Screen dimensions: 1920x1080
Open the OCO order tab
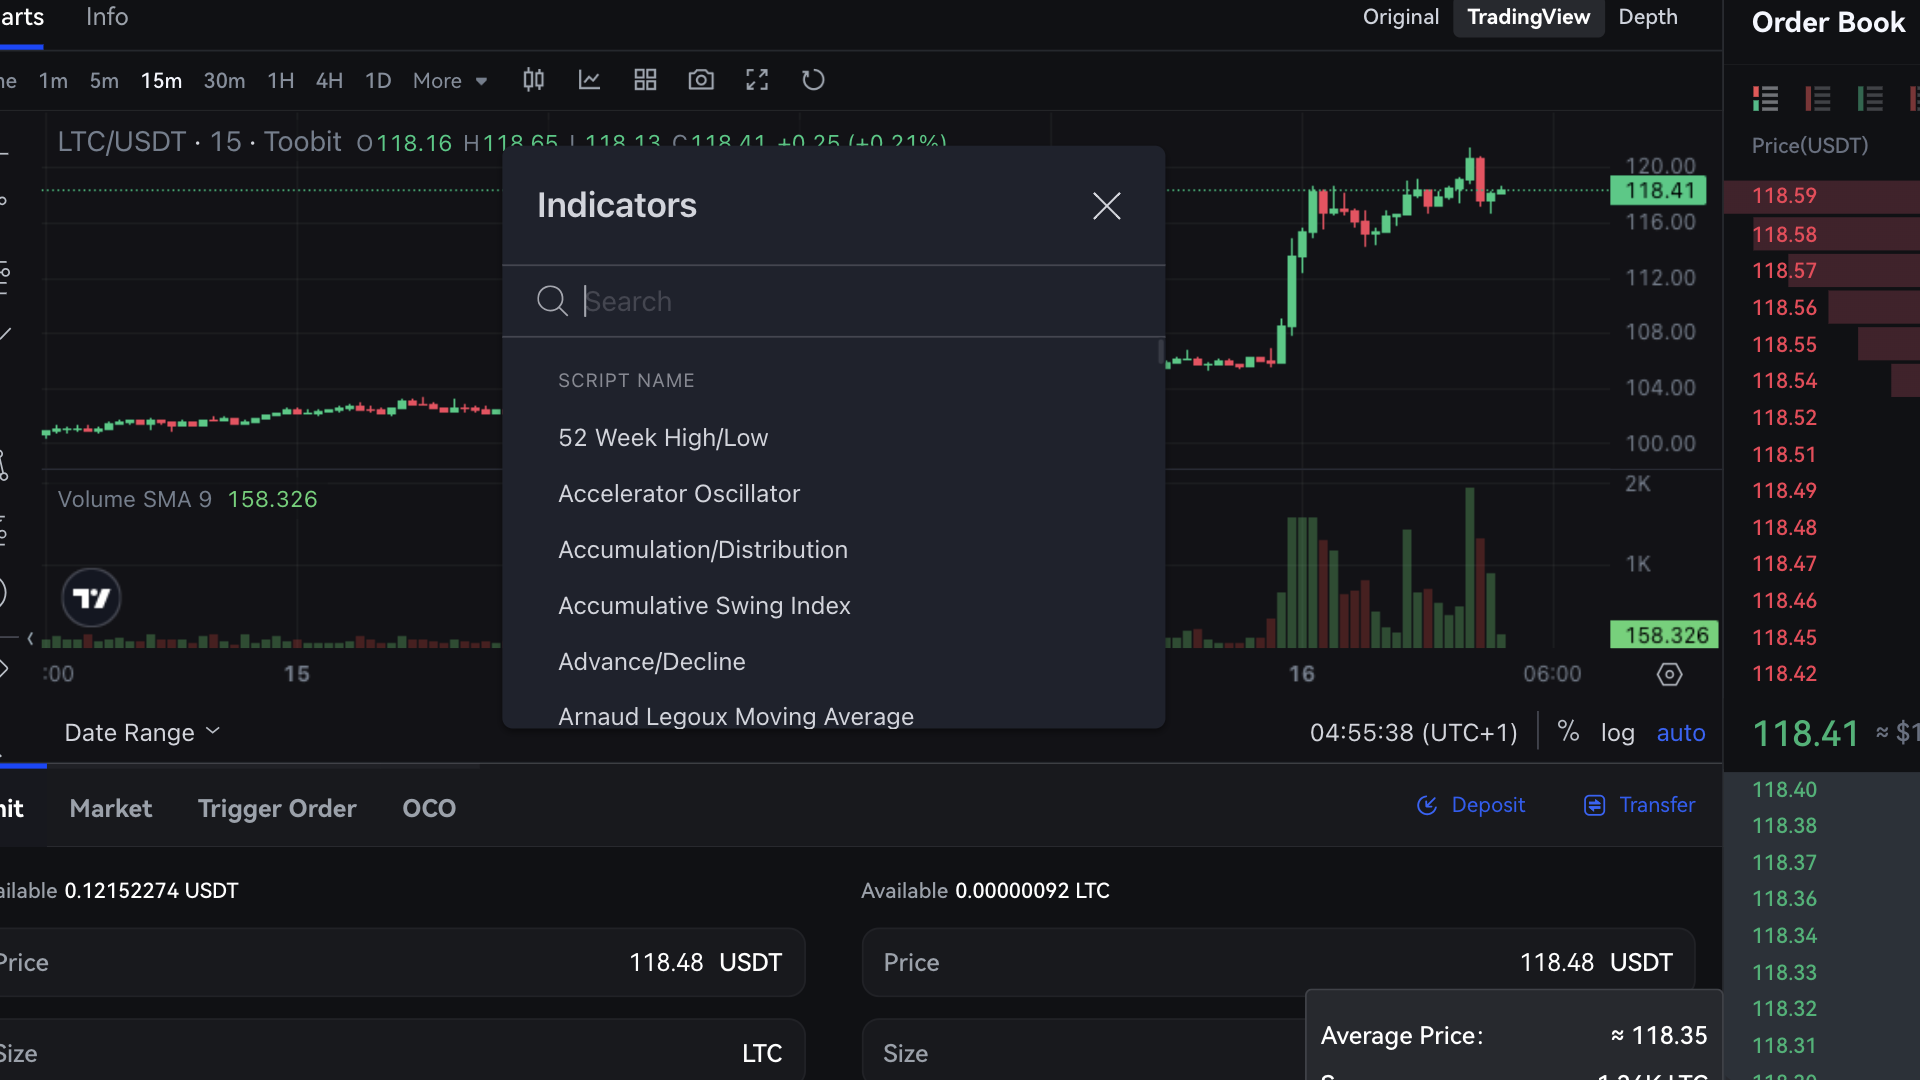tap(429, 808)
